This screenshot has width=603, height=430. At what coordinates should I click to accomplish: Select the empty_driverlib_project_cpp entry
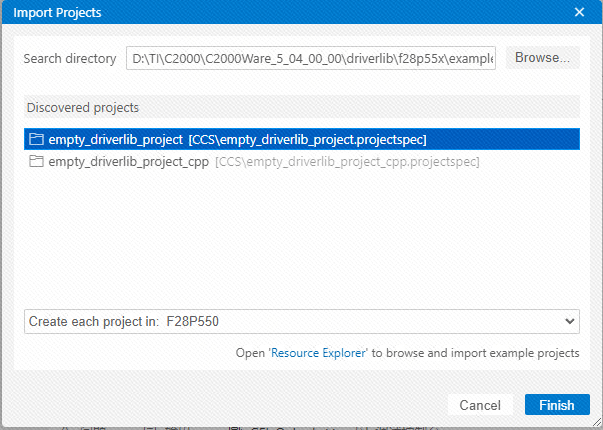click(302, 161)
